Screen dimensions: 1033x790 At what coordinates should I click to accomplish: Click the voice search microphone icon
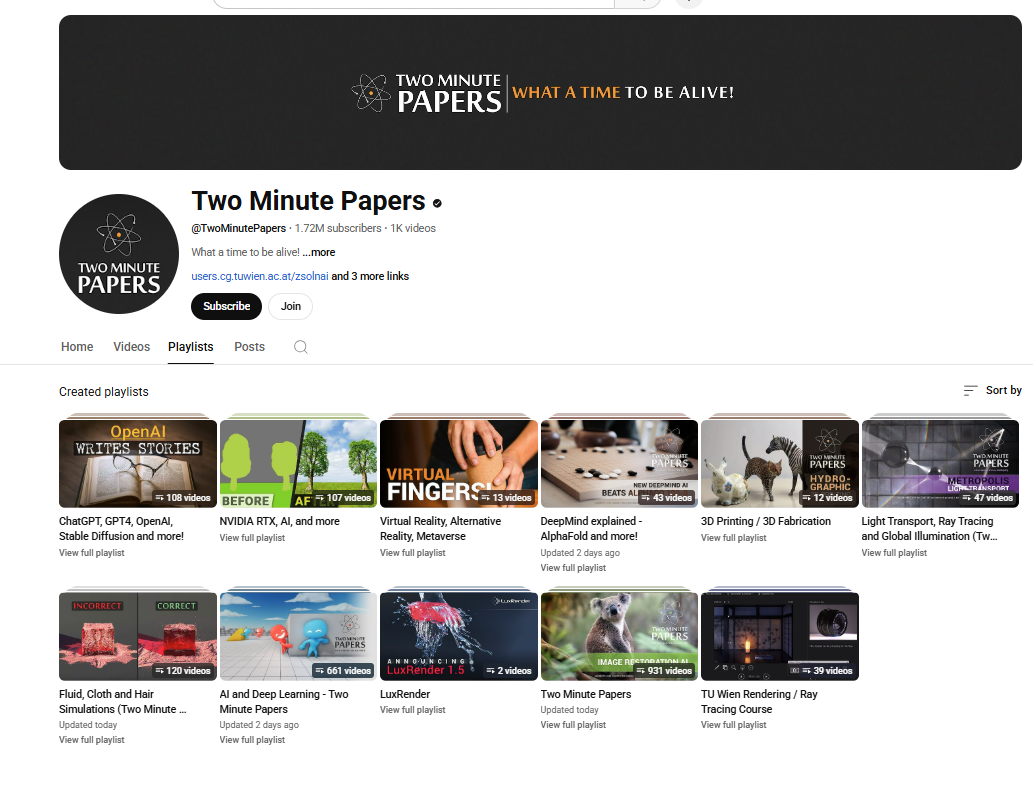coord(688,3)
